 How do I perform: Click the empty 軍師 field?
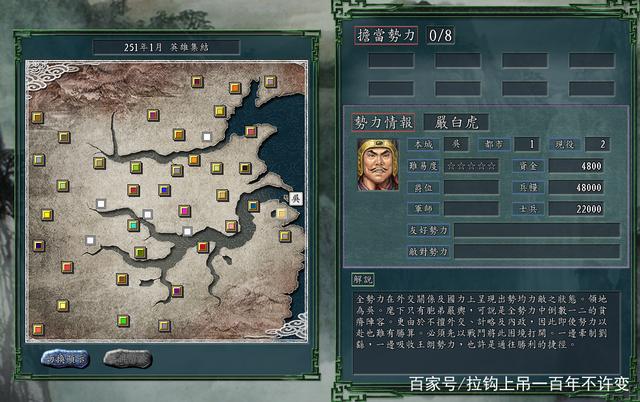pyautogui.click(x=471, y=209)
